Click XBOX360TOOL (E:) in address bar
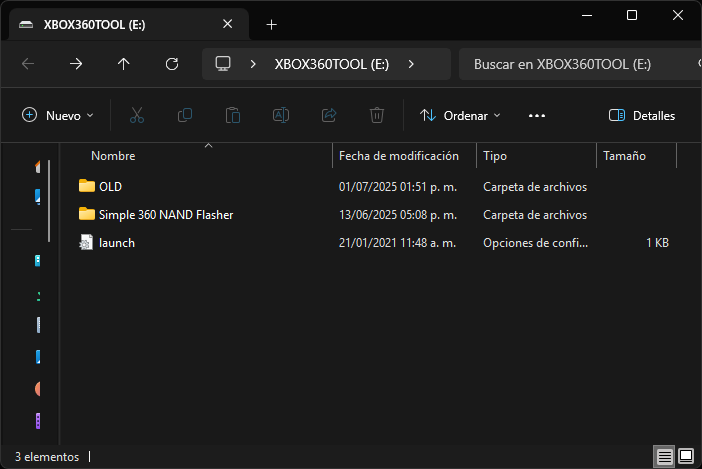702x469 pixels. [332, 64]
